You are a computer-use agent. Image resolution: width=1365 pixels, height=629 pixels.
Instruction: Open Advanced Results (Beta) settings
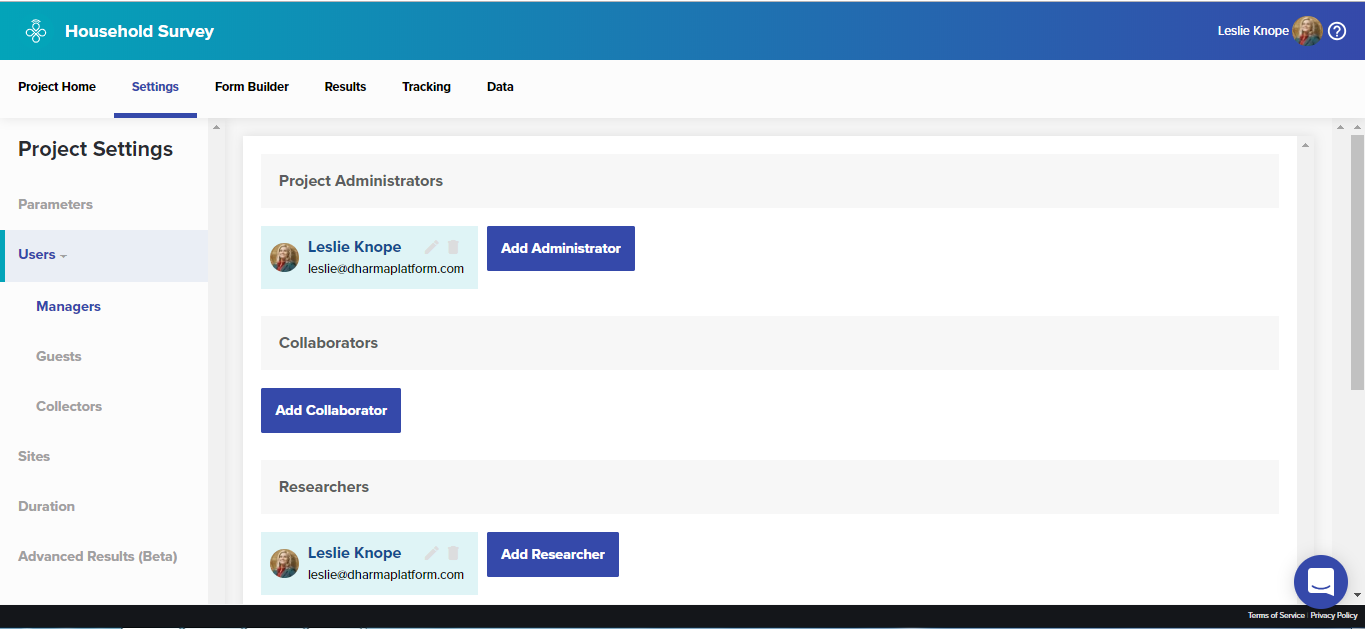[x=97, y=556]
